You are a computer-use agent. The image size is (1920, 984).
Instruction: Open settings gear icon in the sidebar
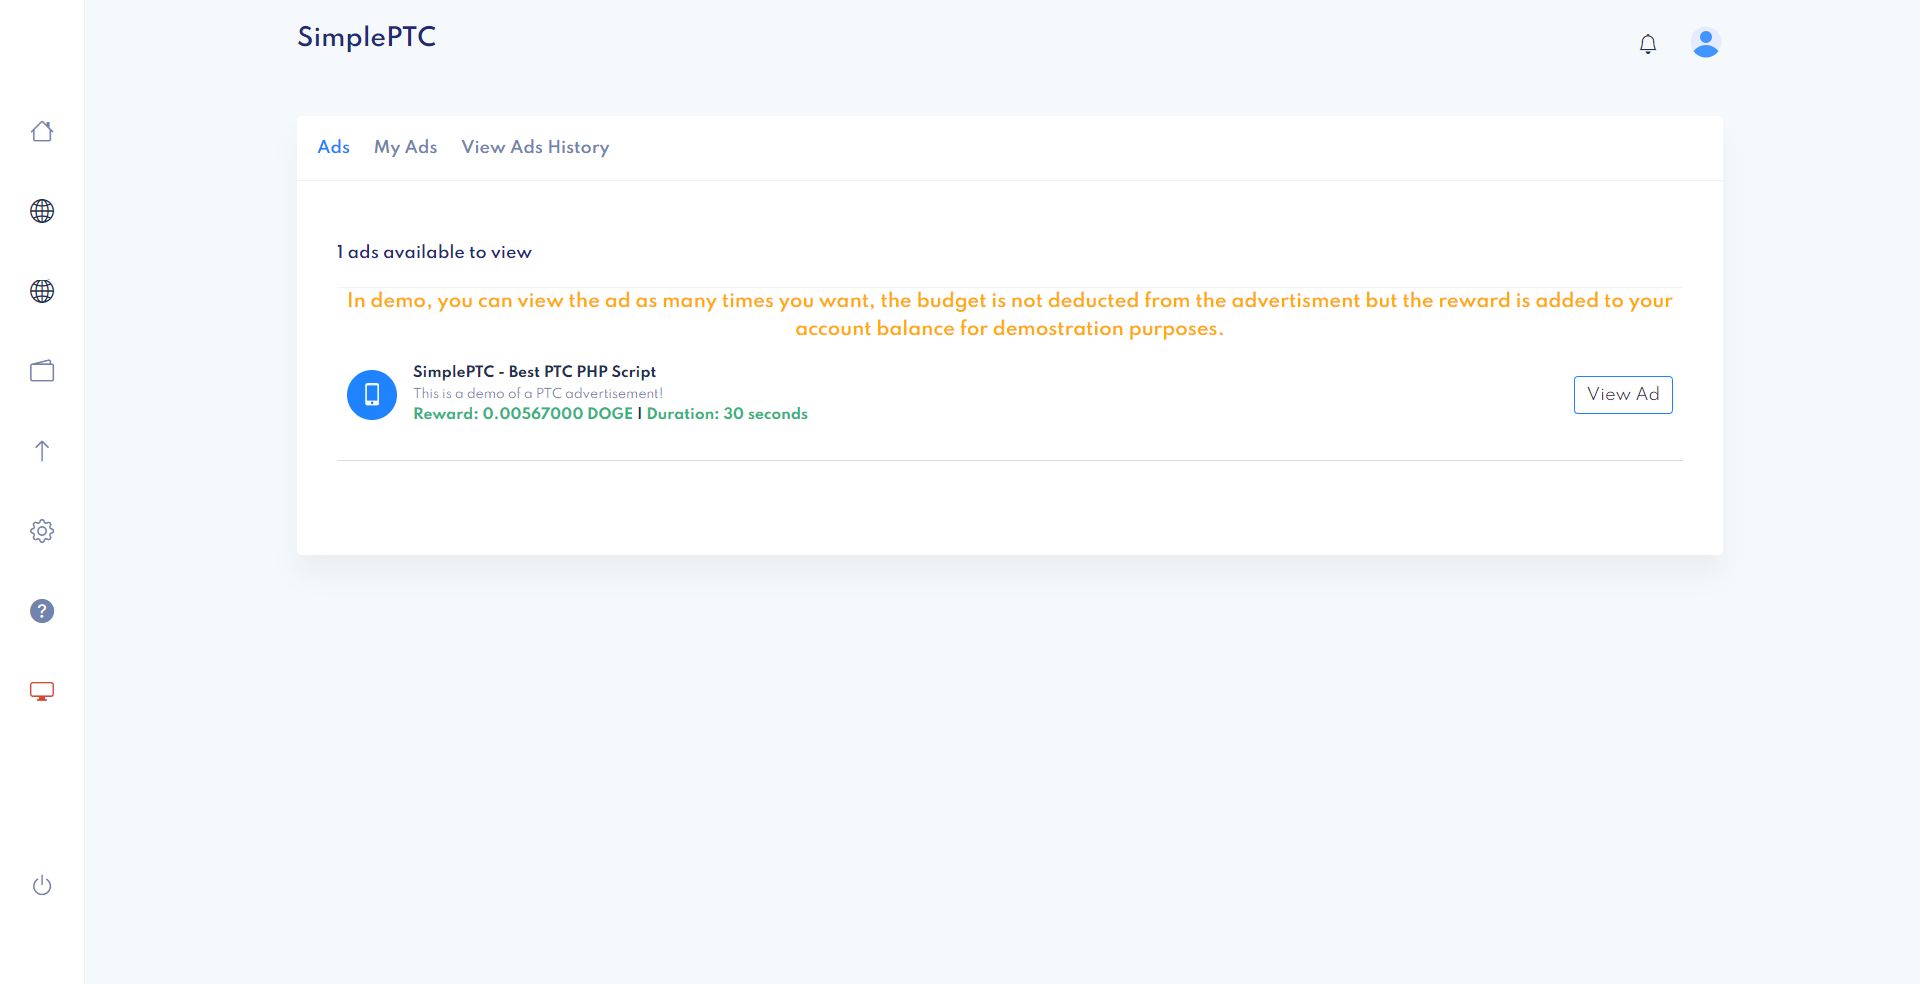pyautogui.click(x=42, y=531)
